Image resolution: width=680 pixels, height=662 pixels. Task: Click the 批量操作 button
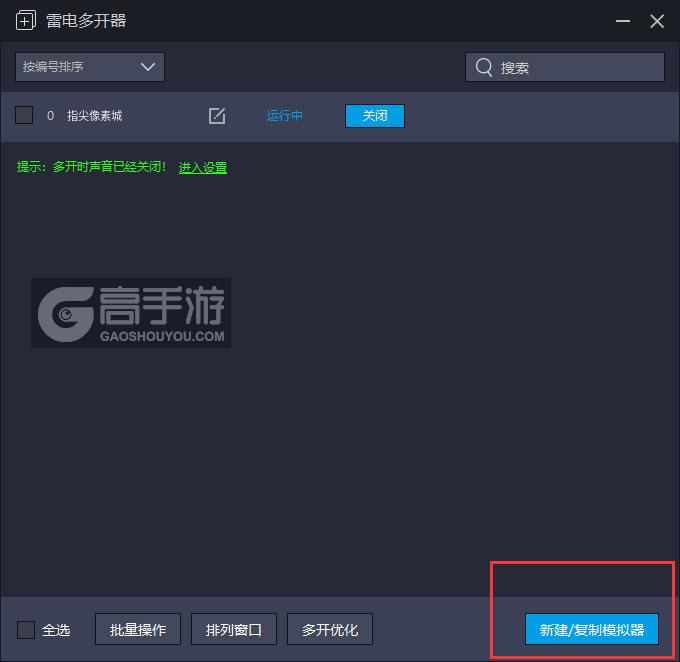(x=138, y=629)
